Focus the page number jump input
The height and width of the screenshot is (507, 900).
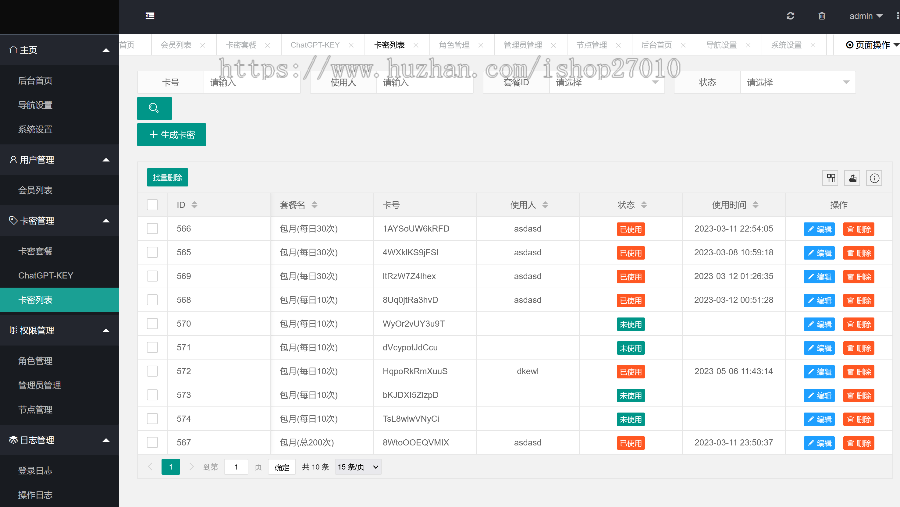236,467
